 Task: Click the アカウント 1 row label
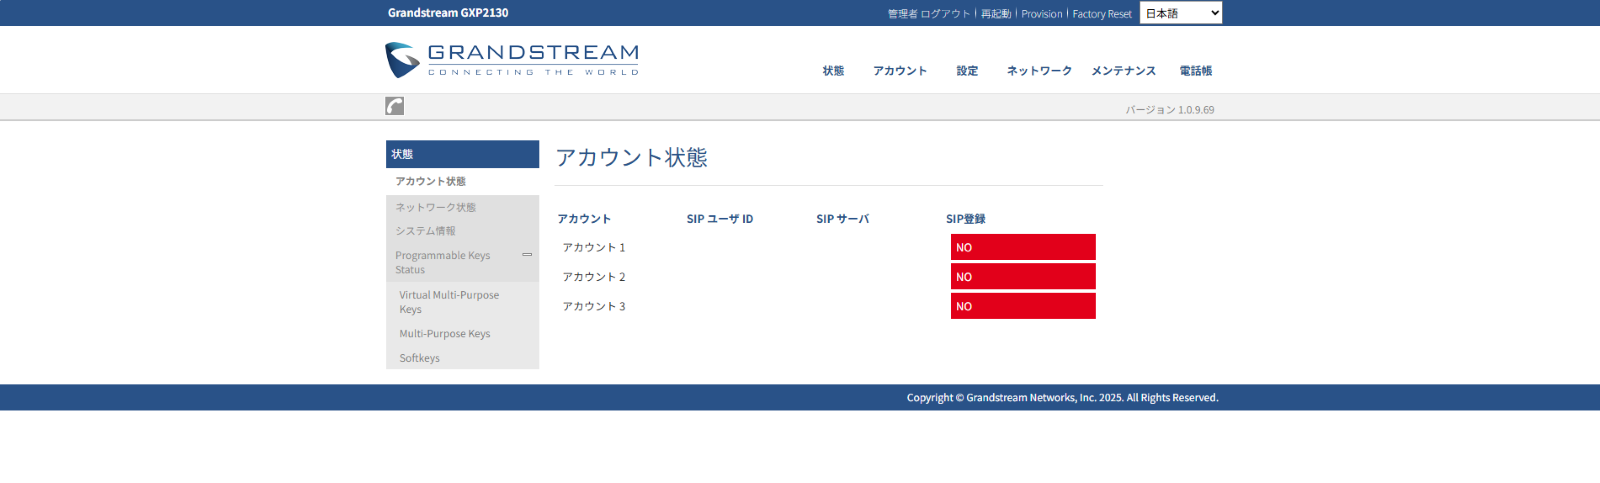594,248
